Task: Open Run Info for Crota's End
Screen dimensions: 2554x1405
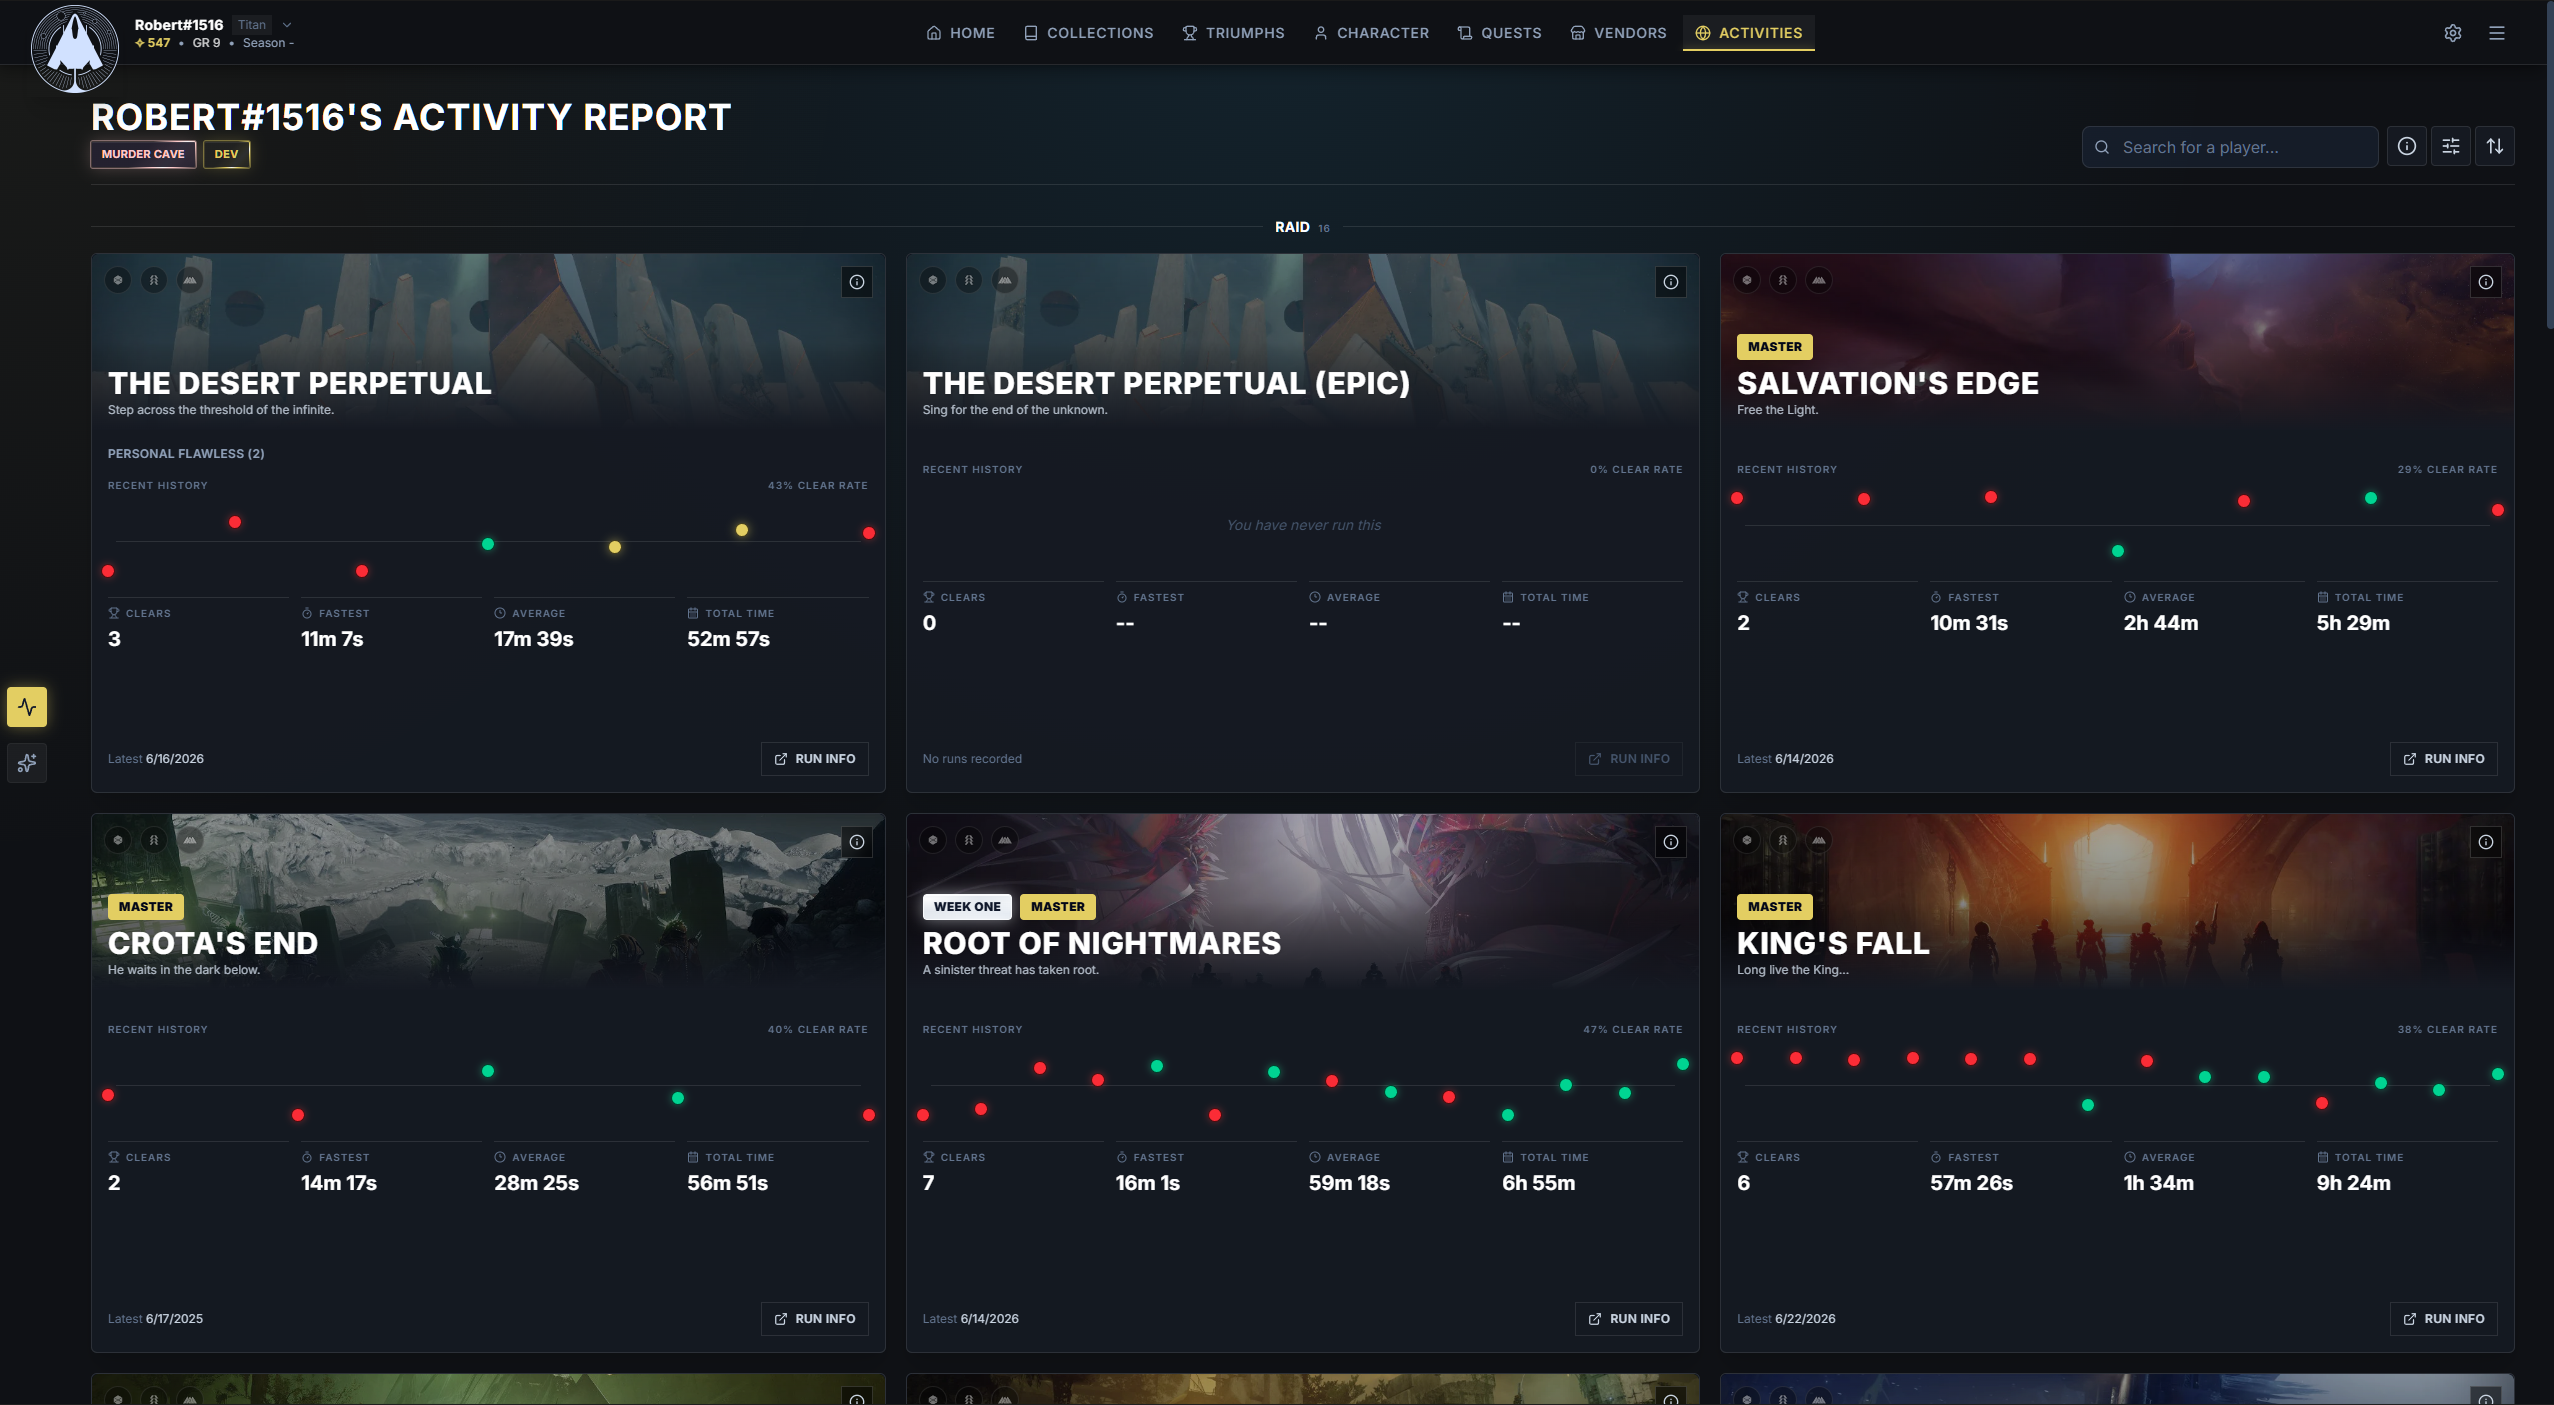Action: click(x=815, y=1319)
